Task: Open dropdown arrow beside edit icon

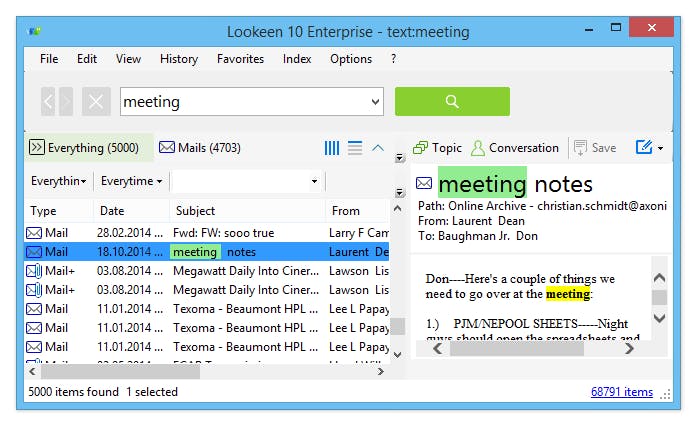Action: [x=660, y=148]
